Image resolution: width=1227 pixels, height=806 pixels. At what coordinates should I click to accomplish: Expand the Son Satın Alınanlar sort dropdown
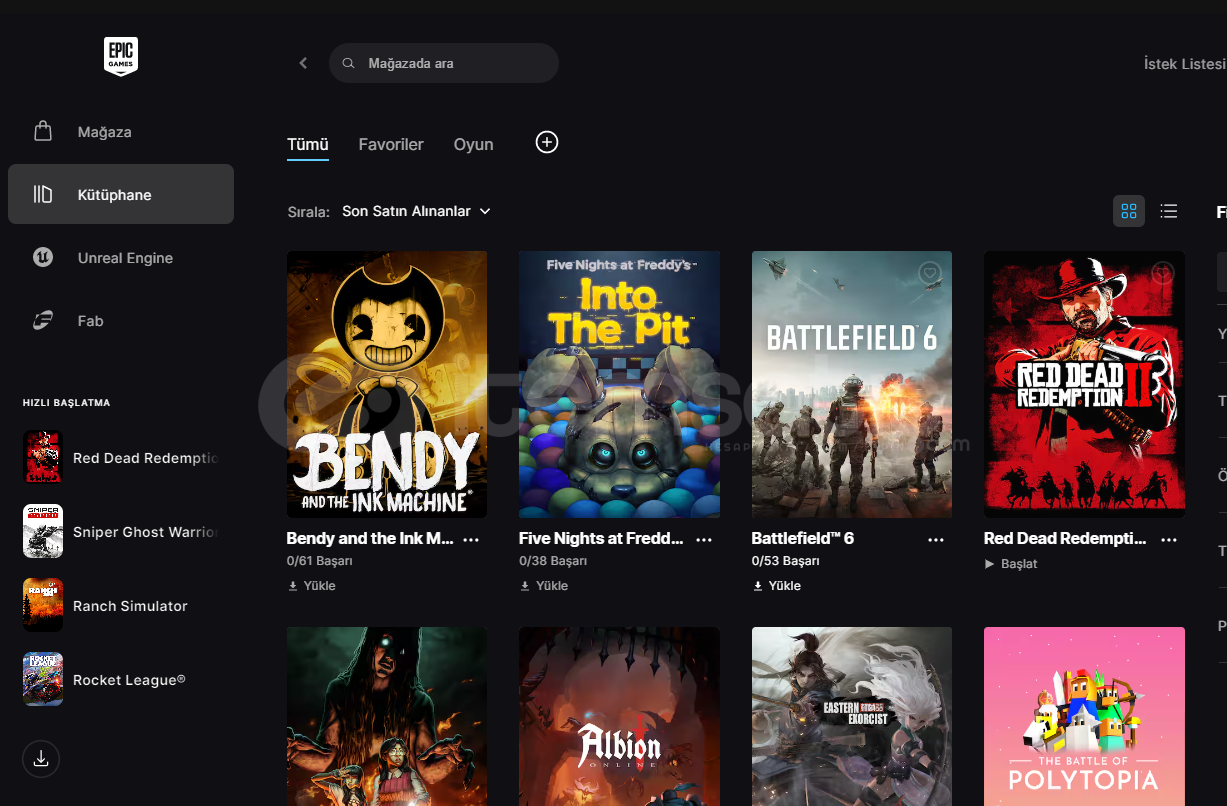(x=416, y=211)
